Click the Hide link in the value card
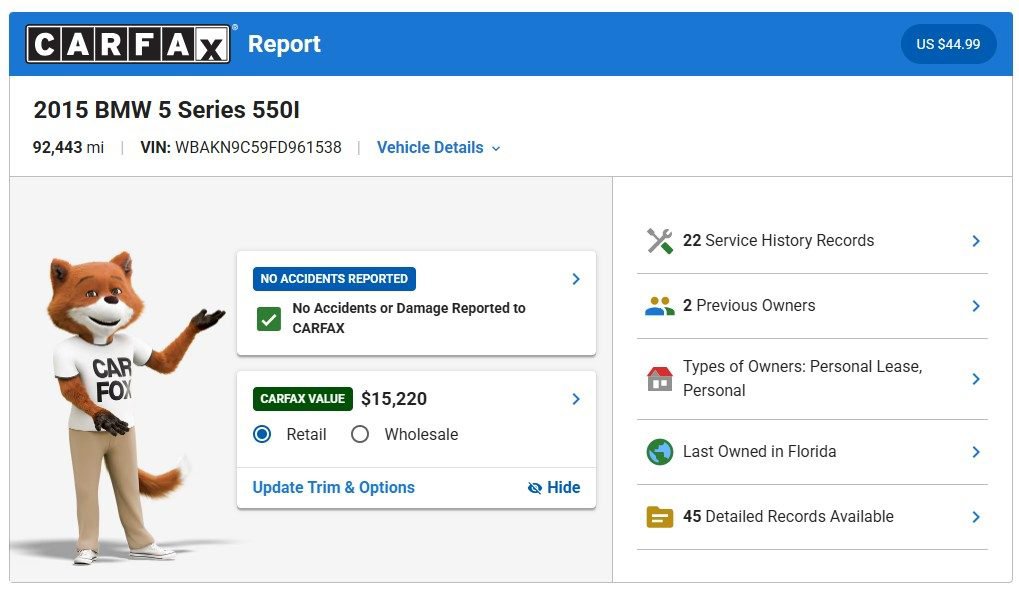The image size is (1019, 594). 554,487
